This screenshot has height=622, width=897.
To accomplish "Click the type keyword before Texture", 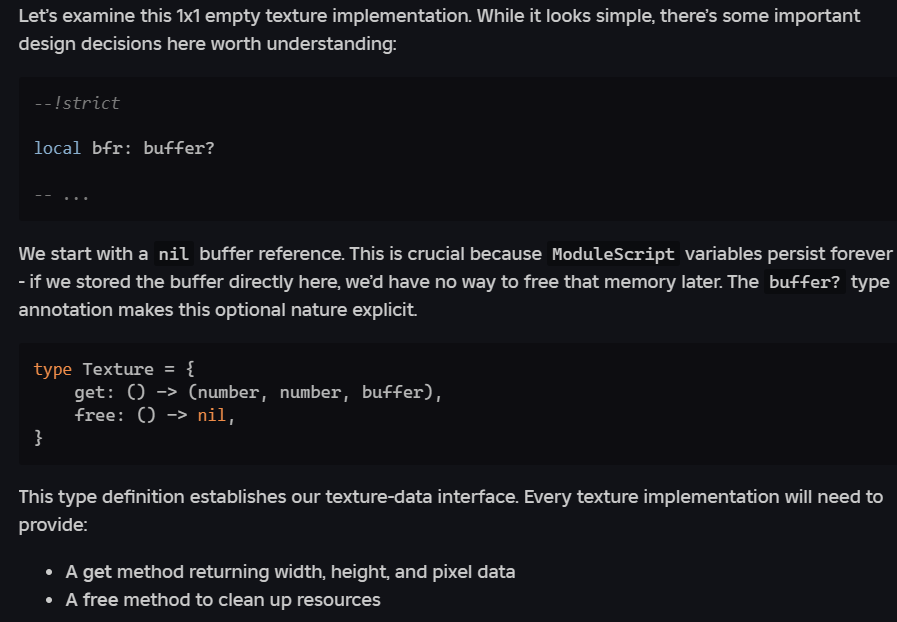I will [x=52, y=369].
